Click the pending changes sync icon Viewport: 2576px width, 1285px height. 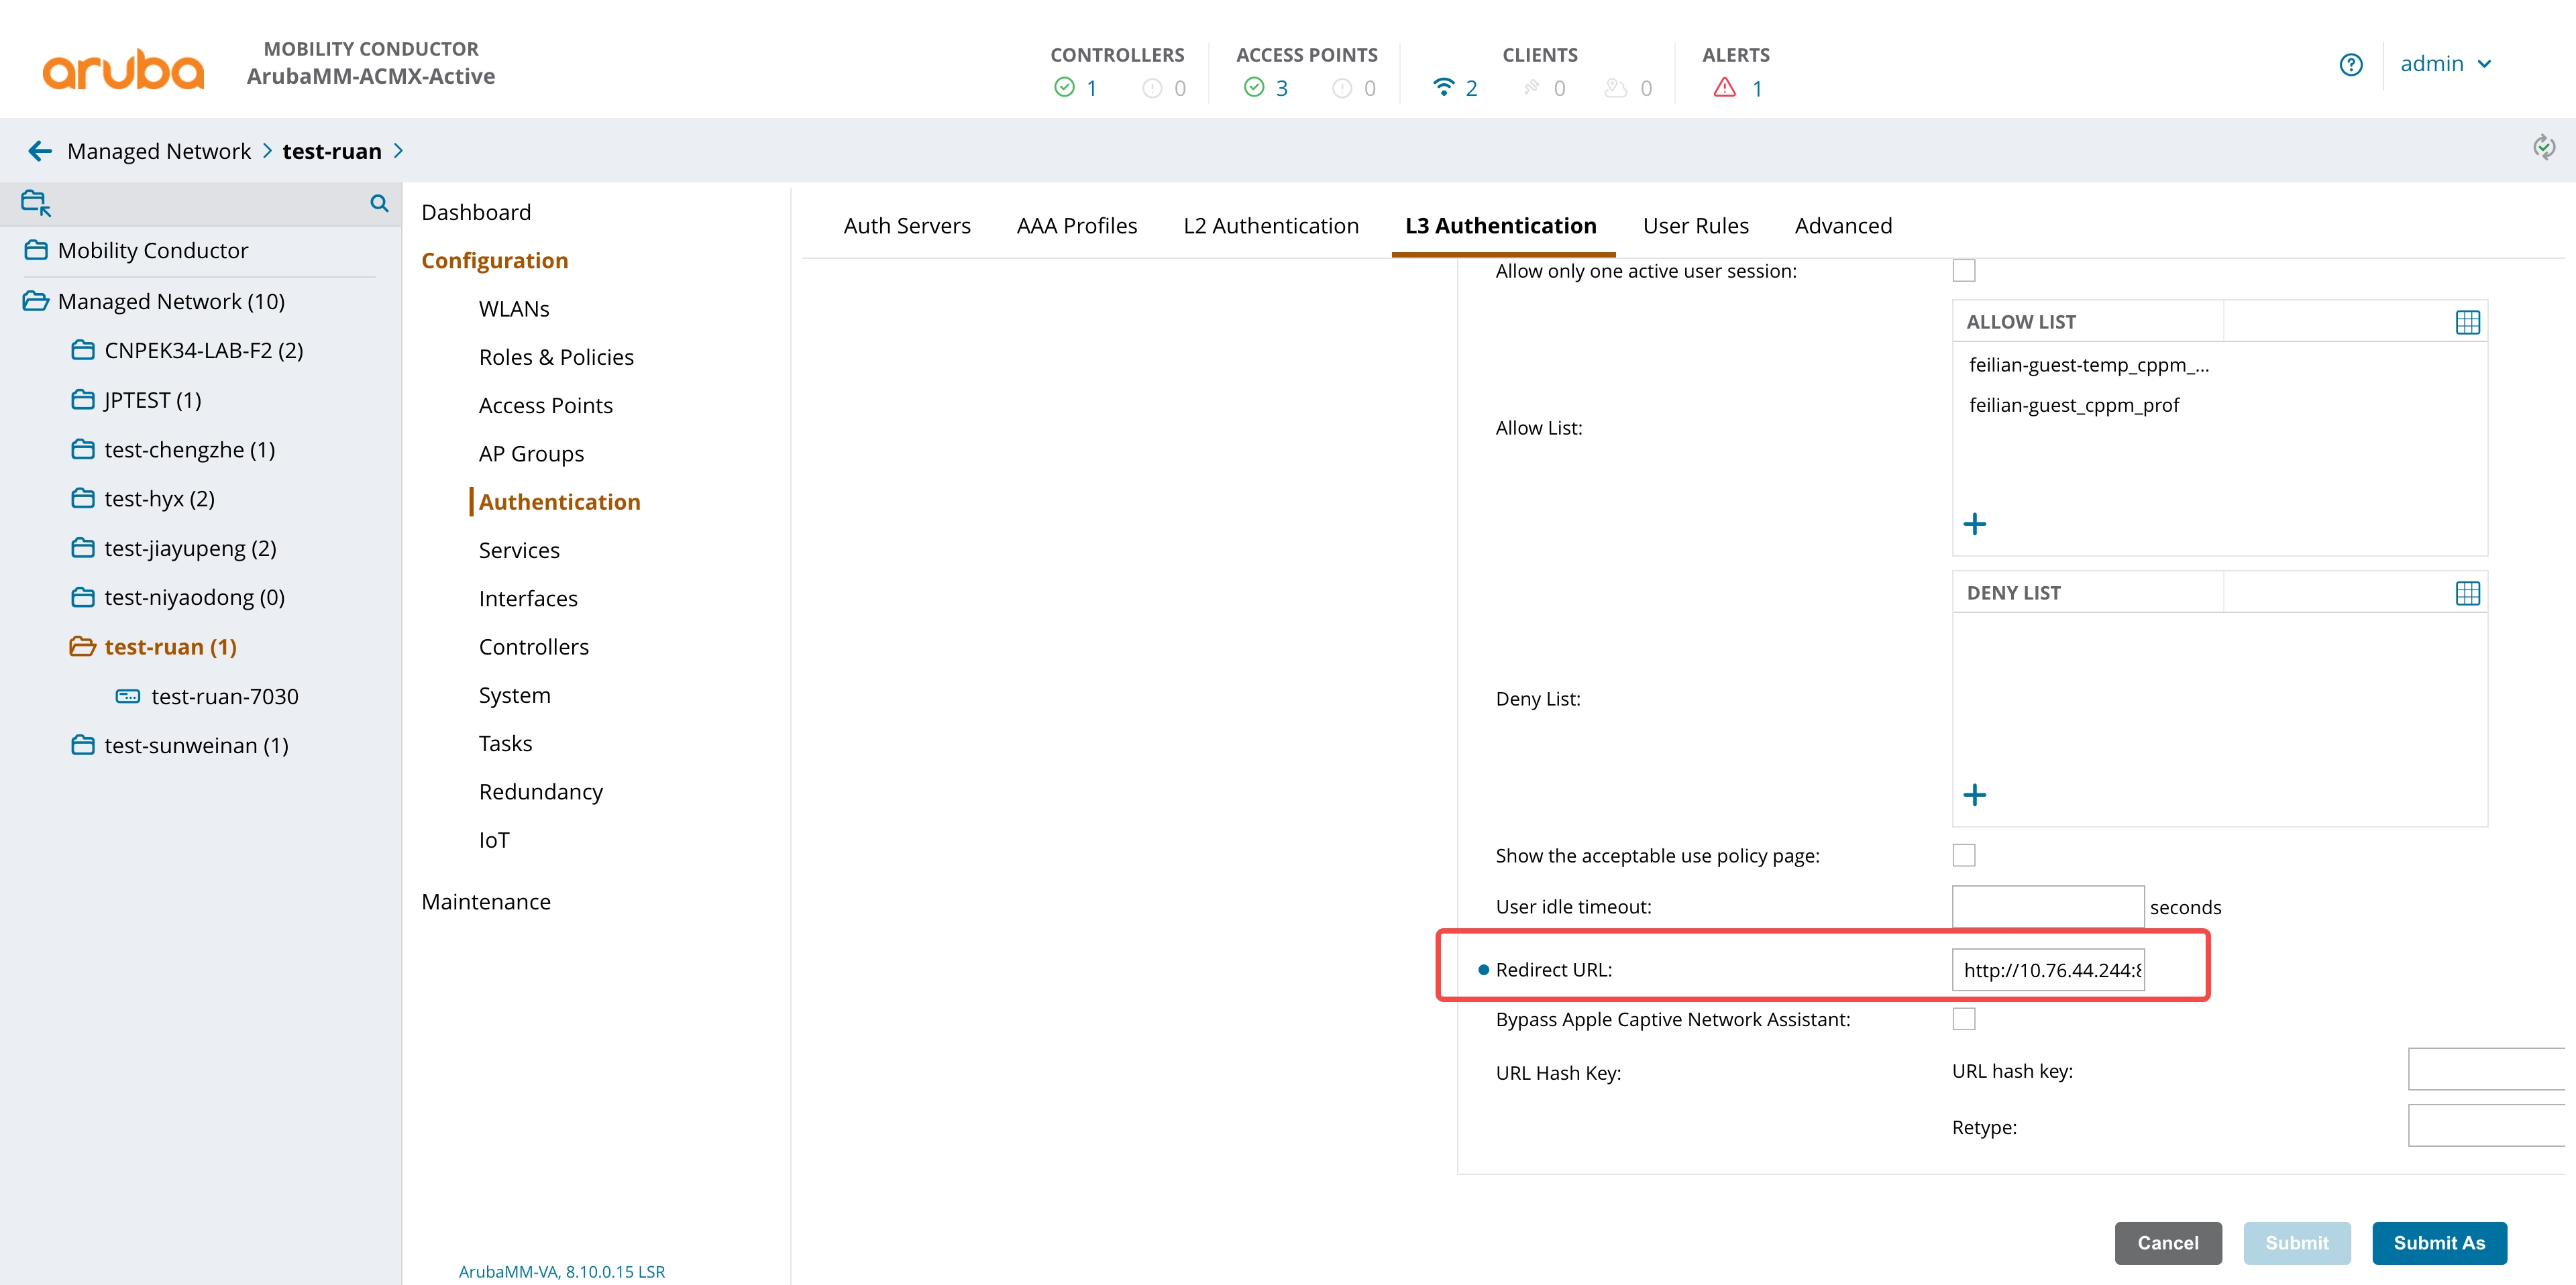[2544, 148]
